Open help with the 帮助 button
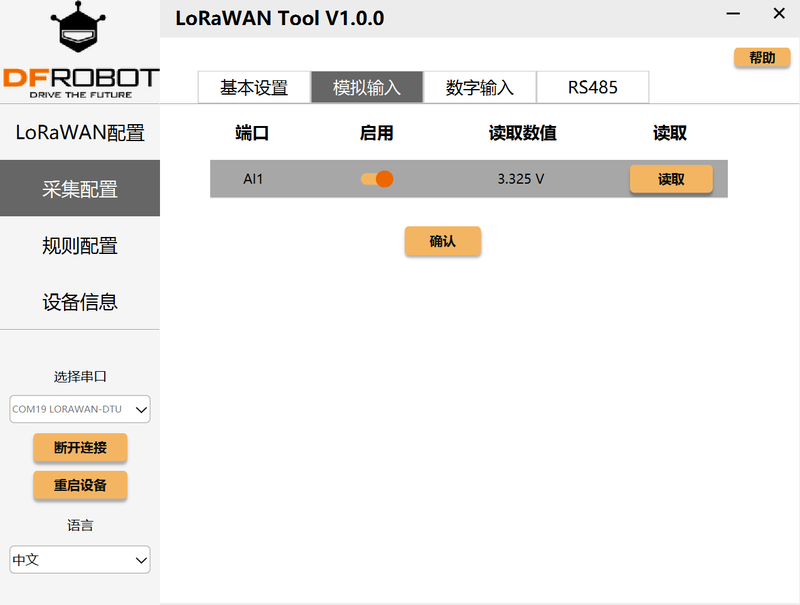 click(x=762, y=58)
